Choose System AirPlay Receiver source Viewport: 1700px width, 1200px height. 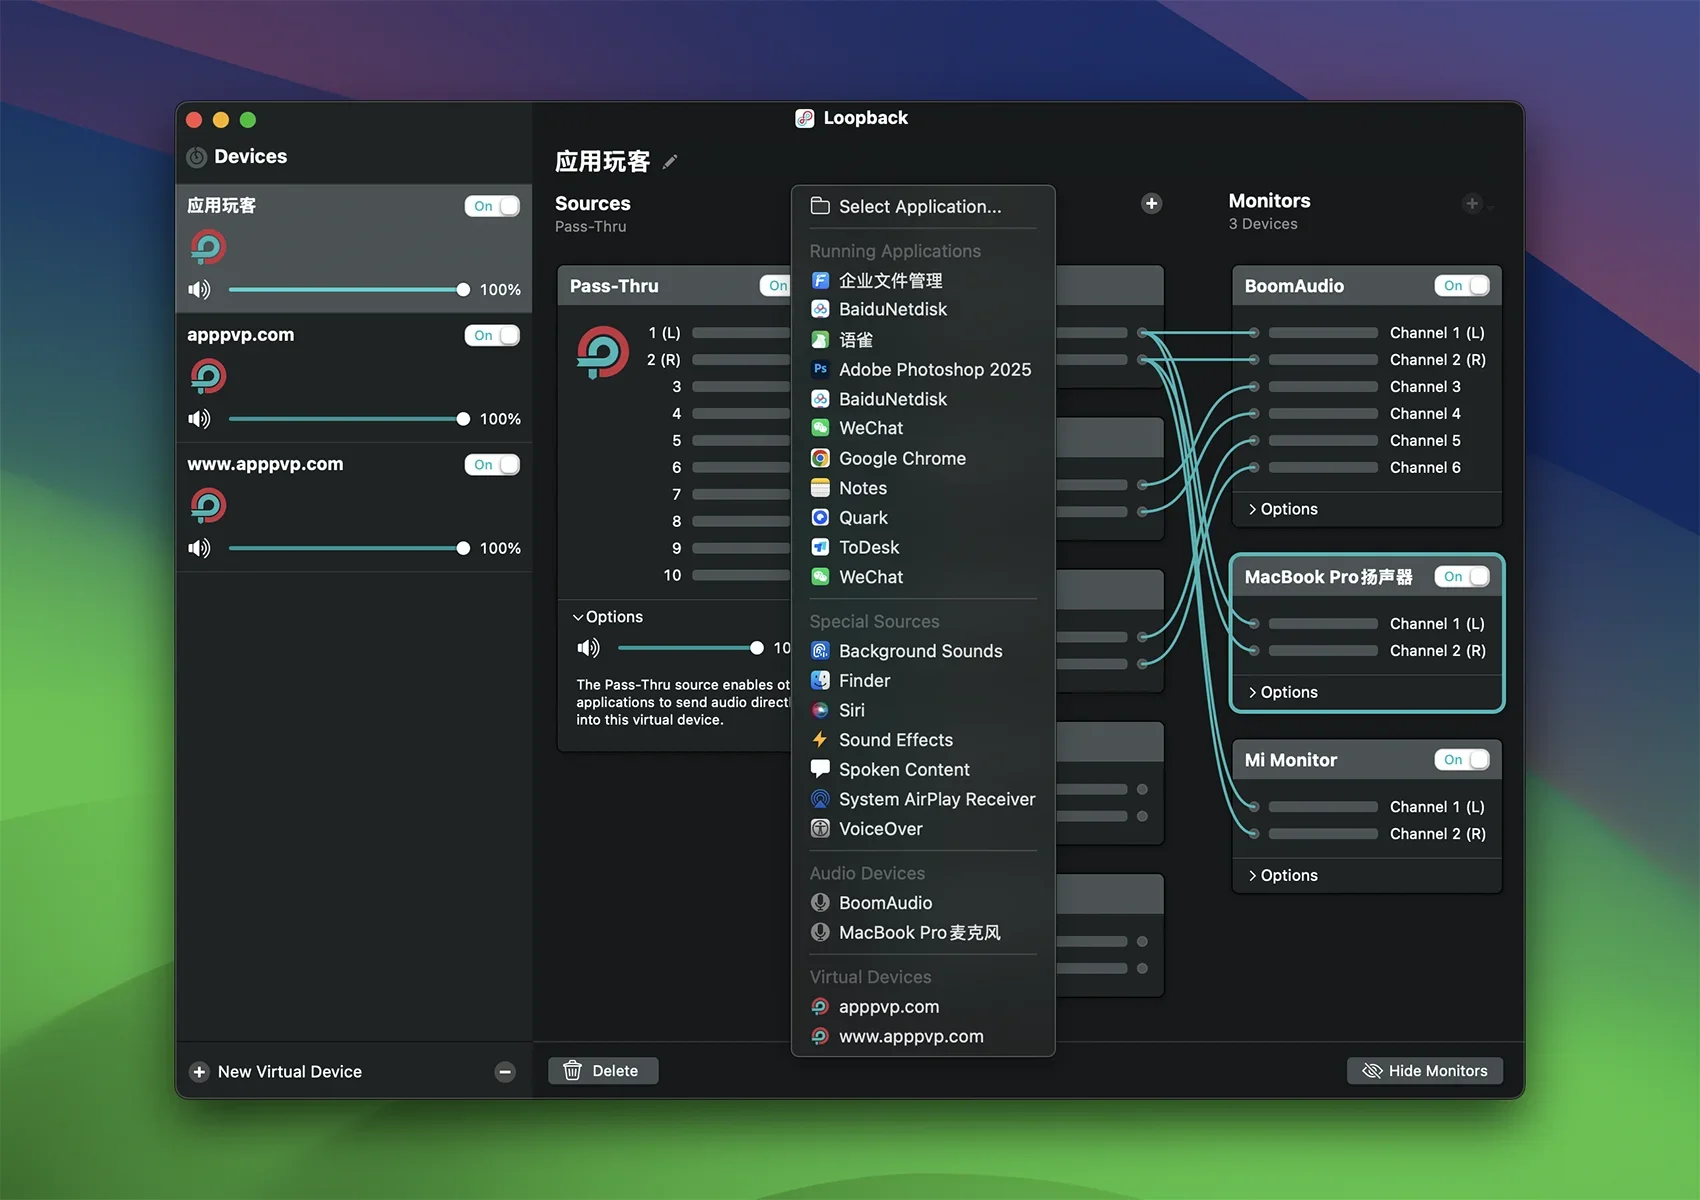tap(923, 799)
